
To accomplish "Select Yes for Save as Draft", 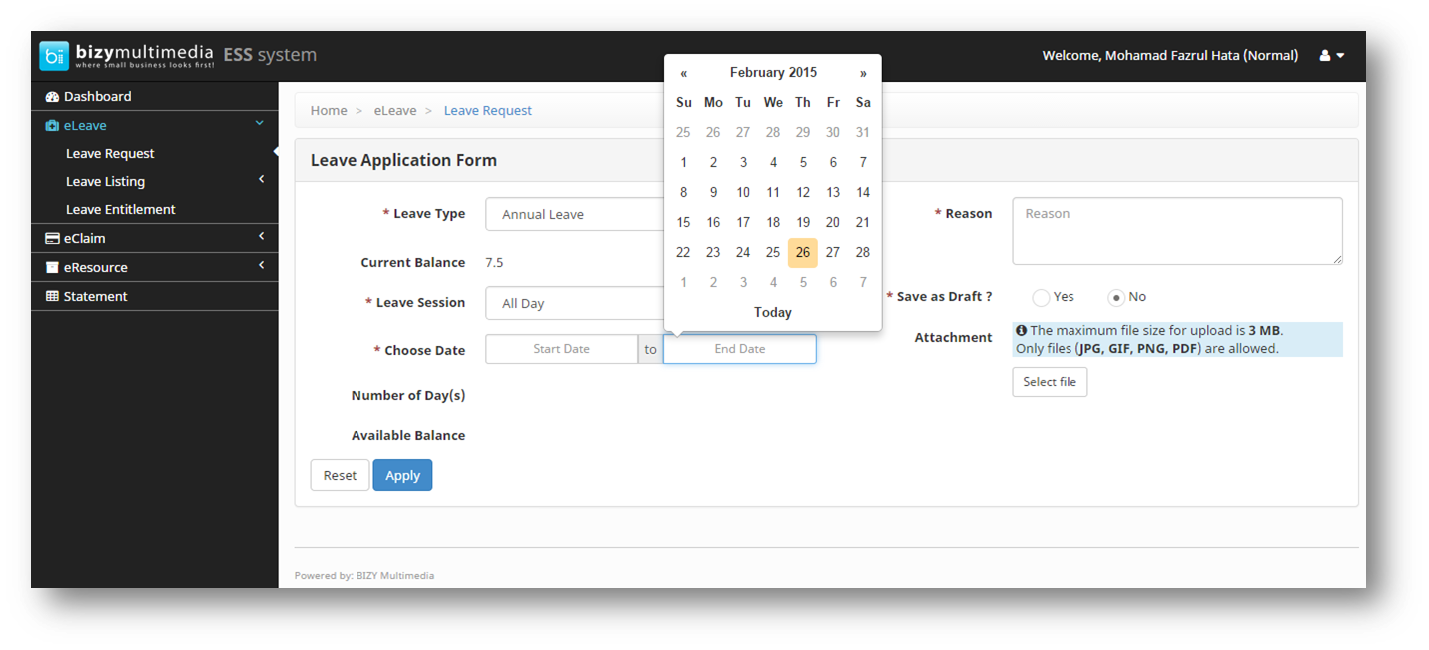I will [x=1041, y=298].
